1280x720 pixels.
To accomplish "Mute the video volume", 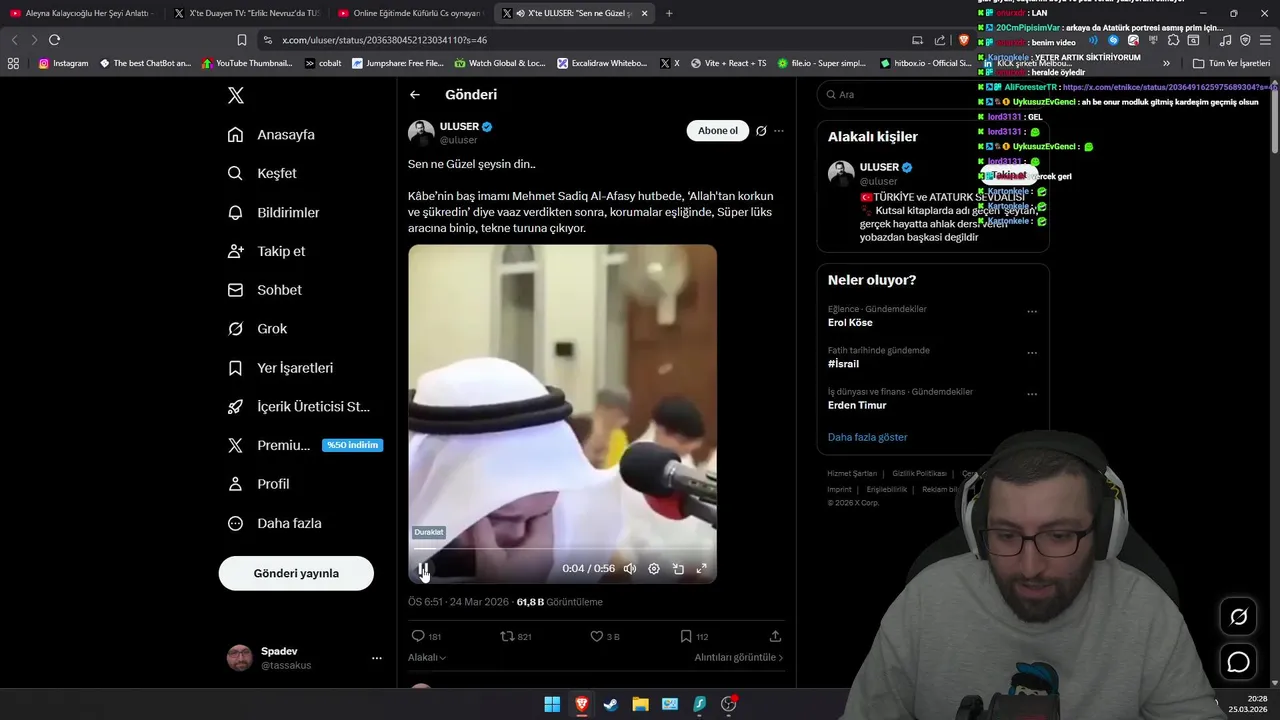I will click(630, 569).
